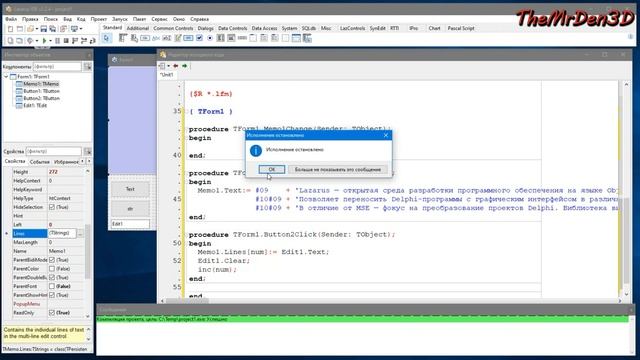
Task: Switch to the События tab in inspector
Action: point(40,162)
